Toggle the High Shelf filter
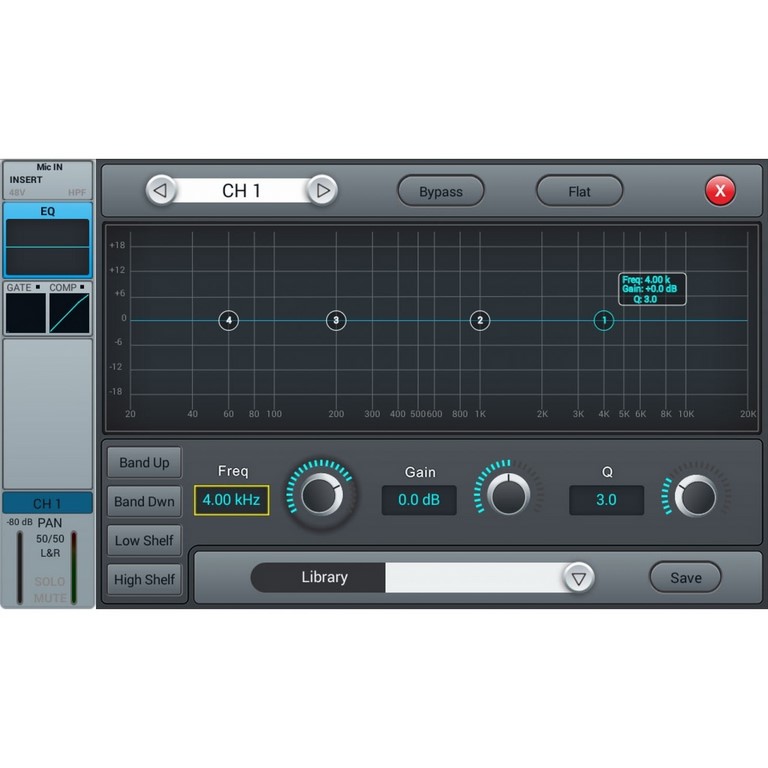 tap(144, 580)
